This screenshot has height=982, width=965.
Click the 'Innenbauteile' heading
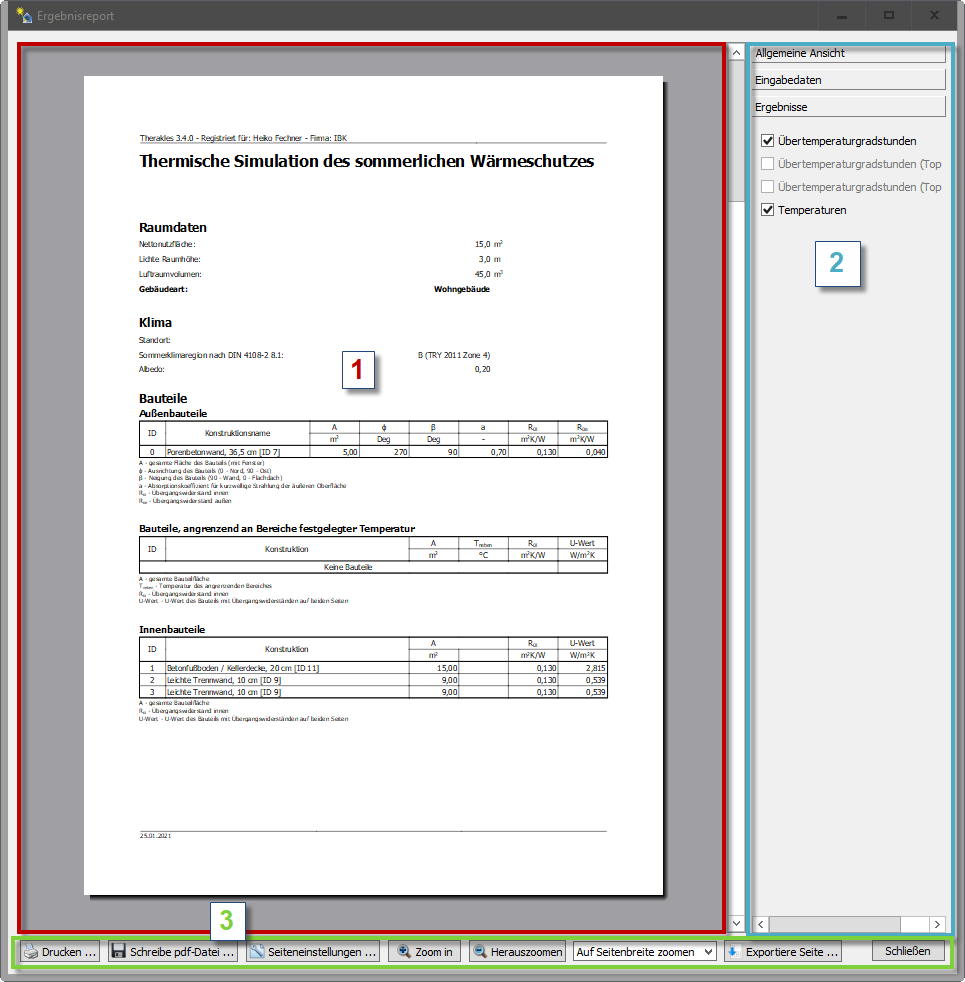172,629
